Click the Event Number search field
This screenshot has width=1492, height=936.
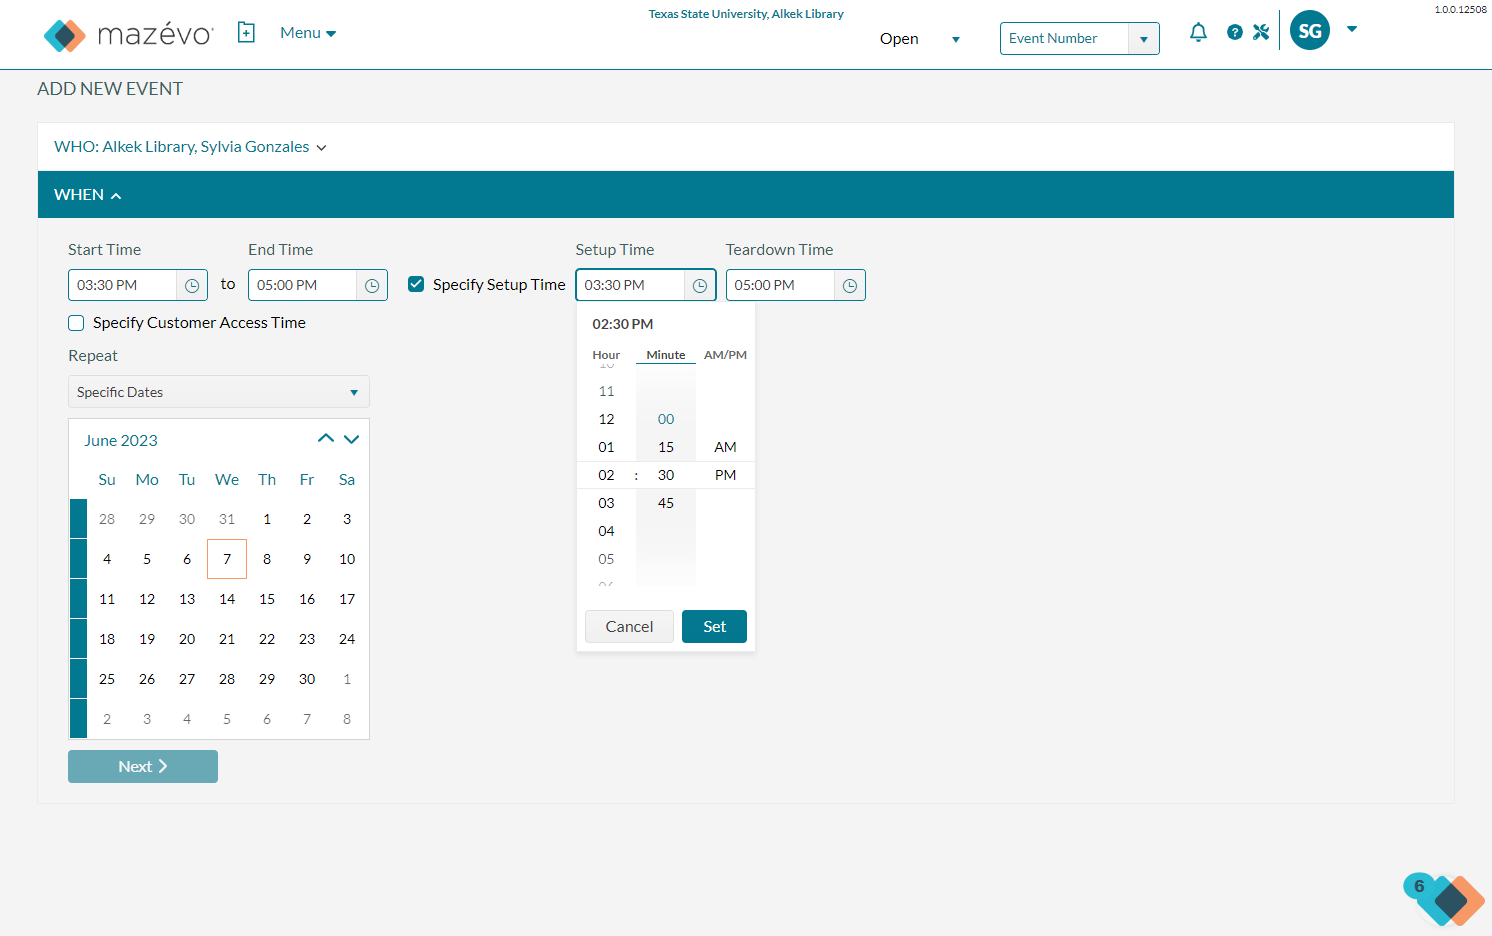tap(1065, 39)
